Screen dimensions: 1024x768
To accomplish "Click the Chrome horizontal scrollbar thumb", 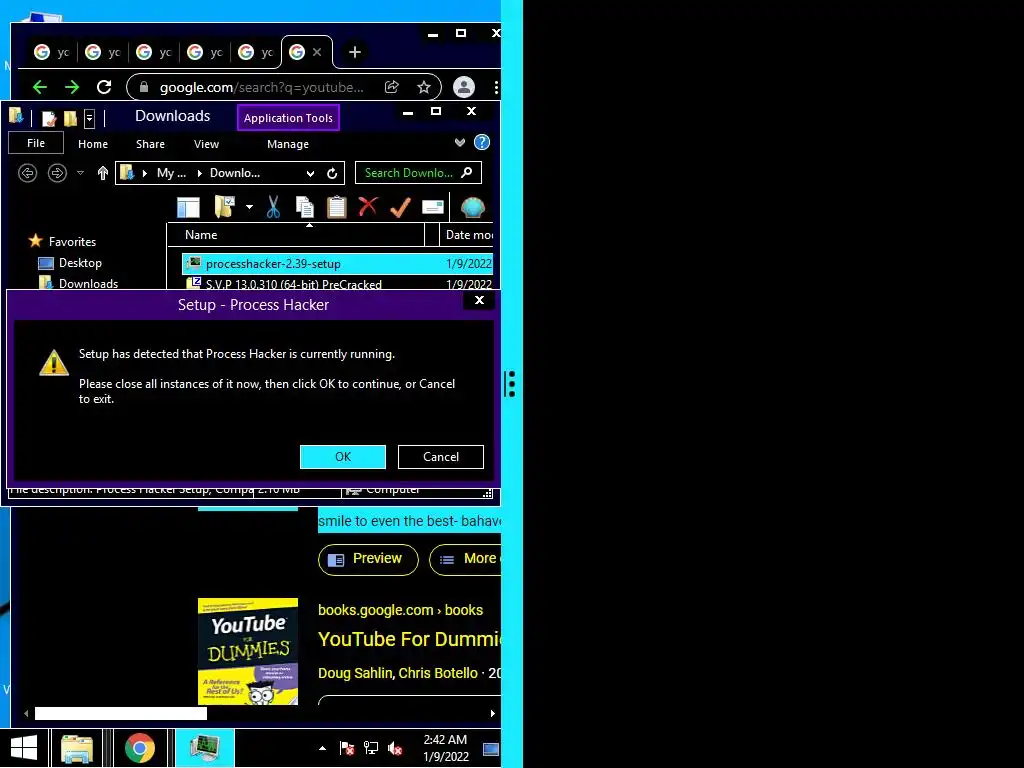I will point(121,713).
